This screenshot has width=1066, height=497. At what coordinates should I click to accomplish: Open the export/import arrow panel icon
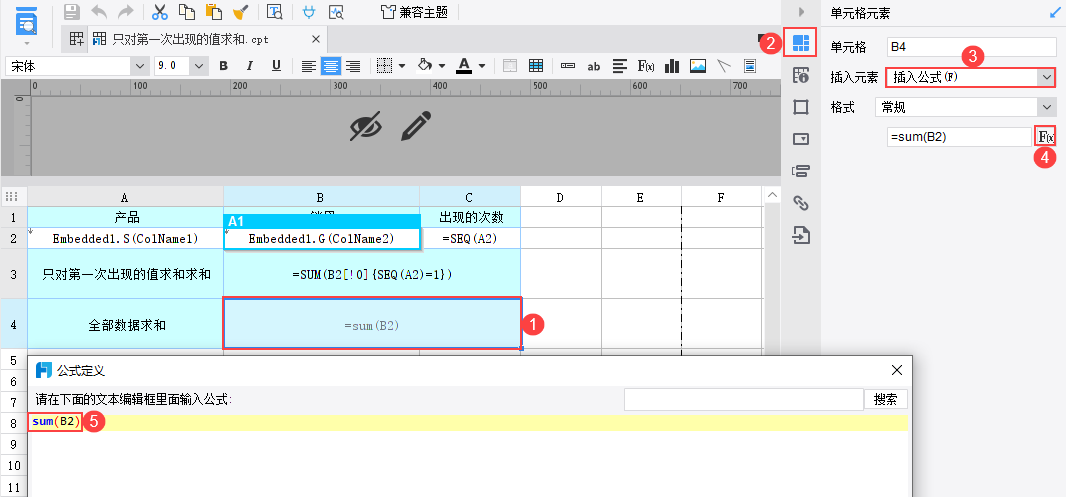click(801, 235)
